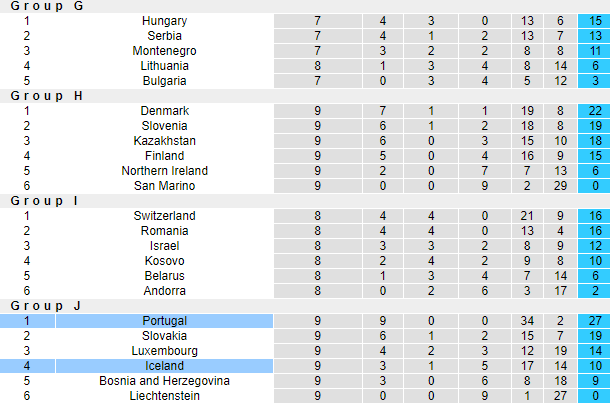This screenshot has width=610, height=403.
Task: Open the San Marino team link
Action: coord(164,186)
